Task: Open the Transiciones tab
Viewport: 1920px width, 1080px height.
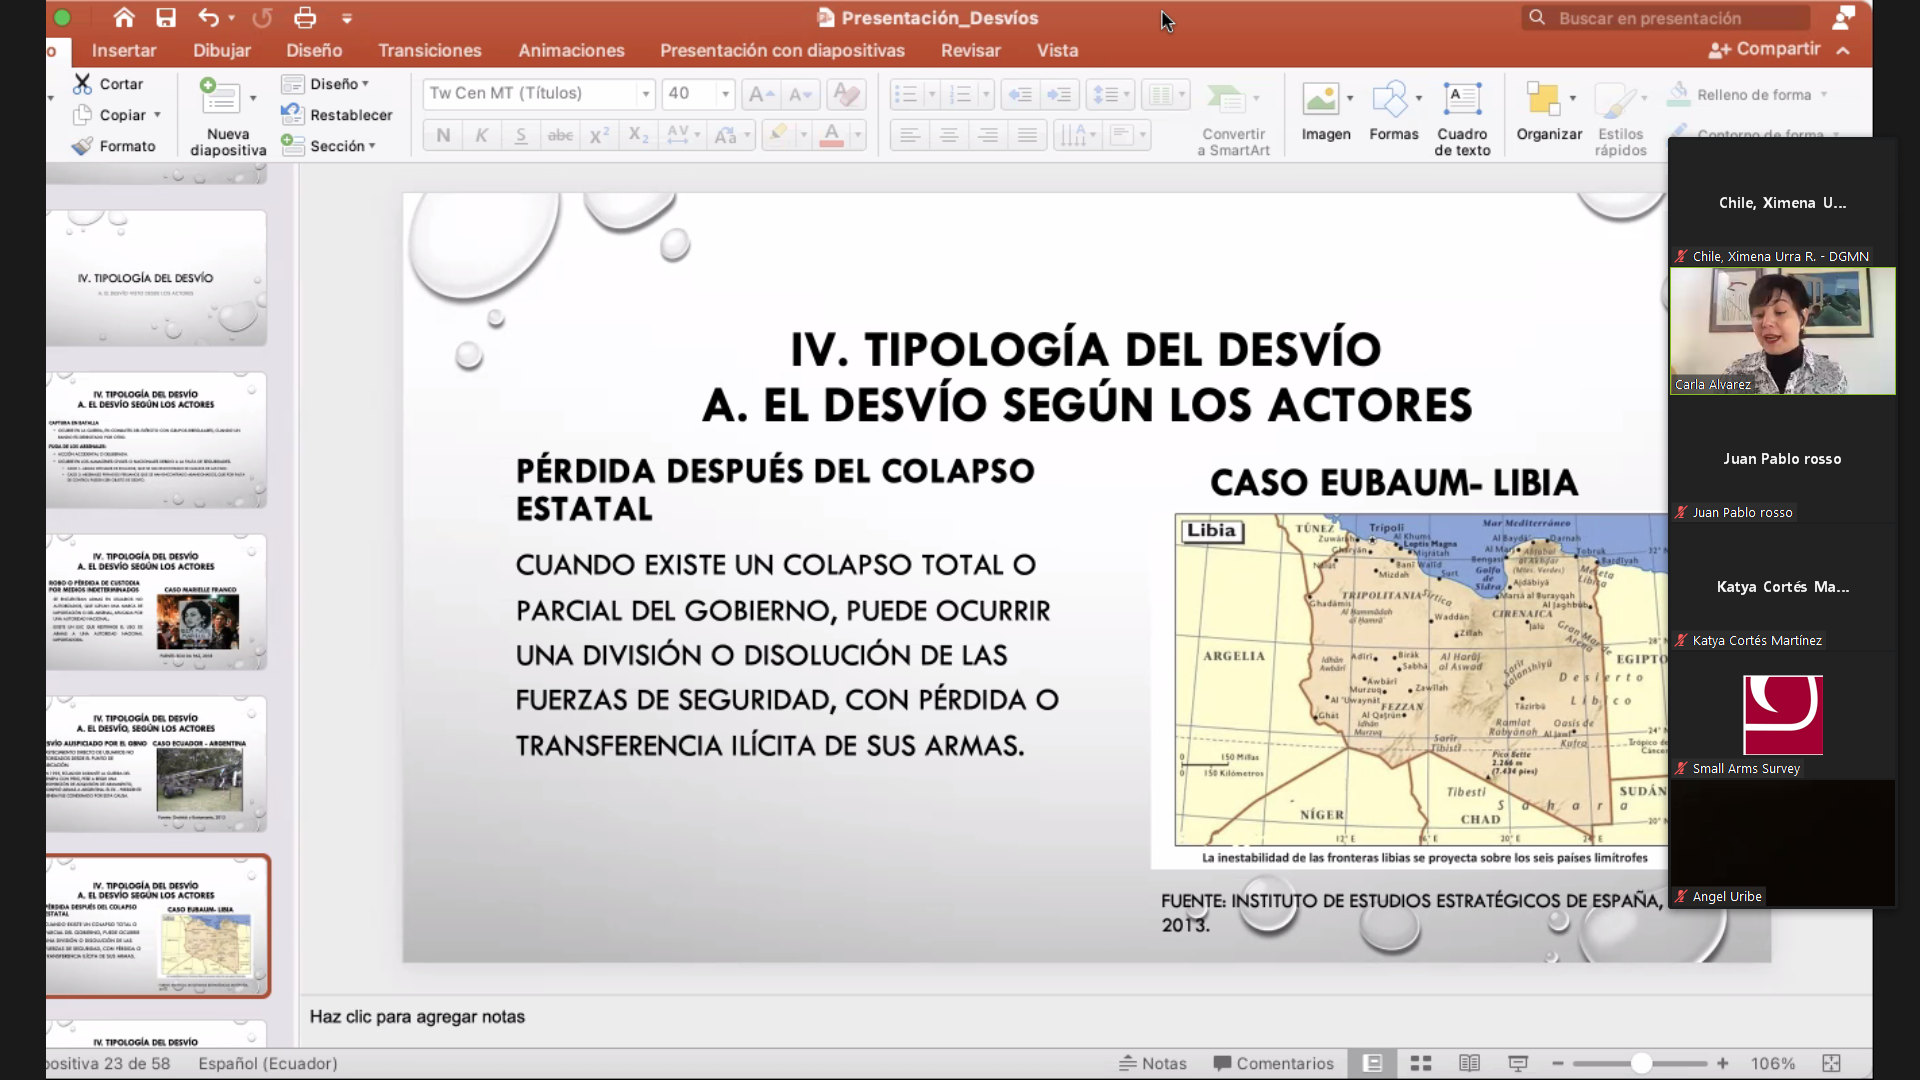Action: pyautogui.click(x=429, y=50)
